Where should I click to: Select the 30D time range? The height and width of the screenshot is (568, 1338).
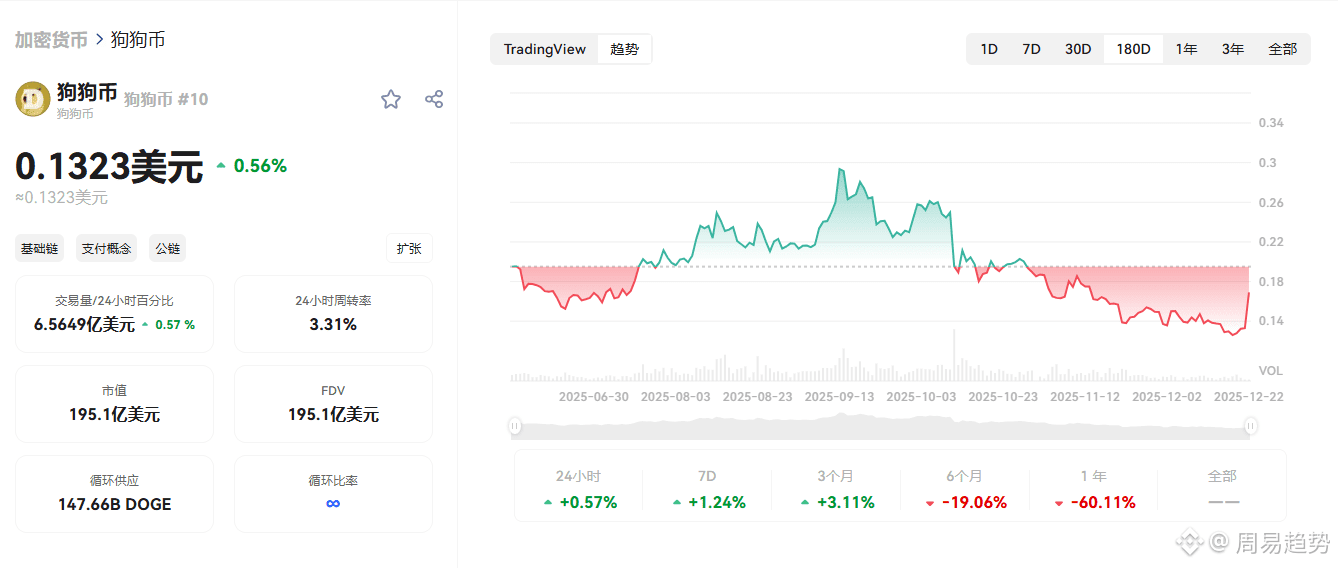tap(1078, 49)
